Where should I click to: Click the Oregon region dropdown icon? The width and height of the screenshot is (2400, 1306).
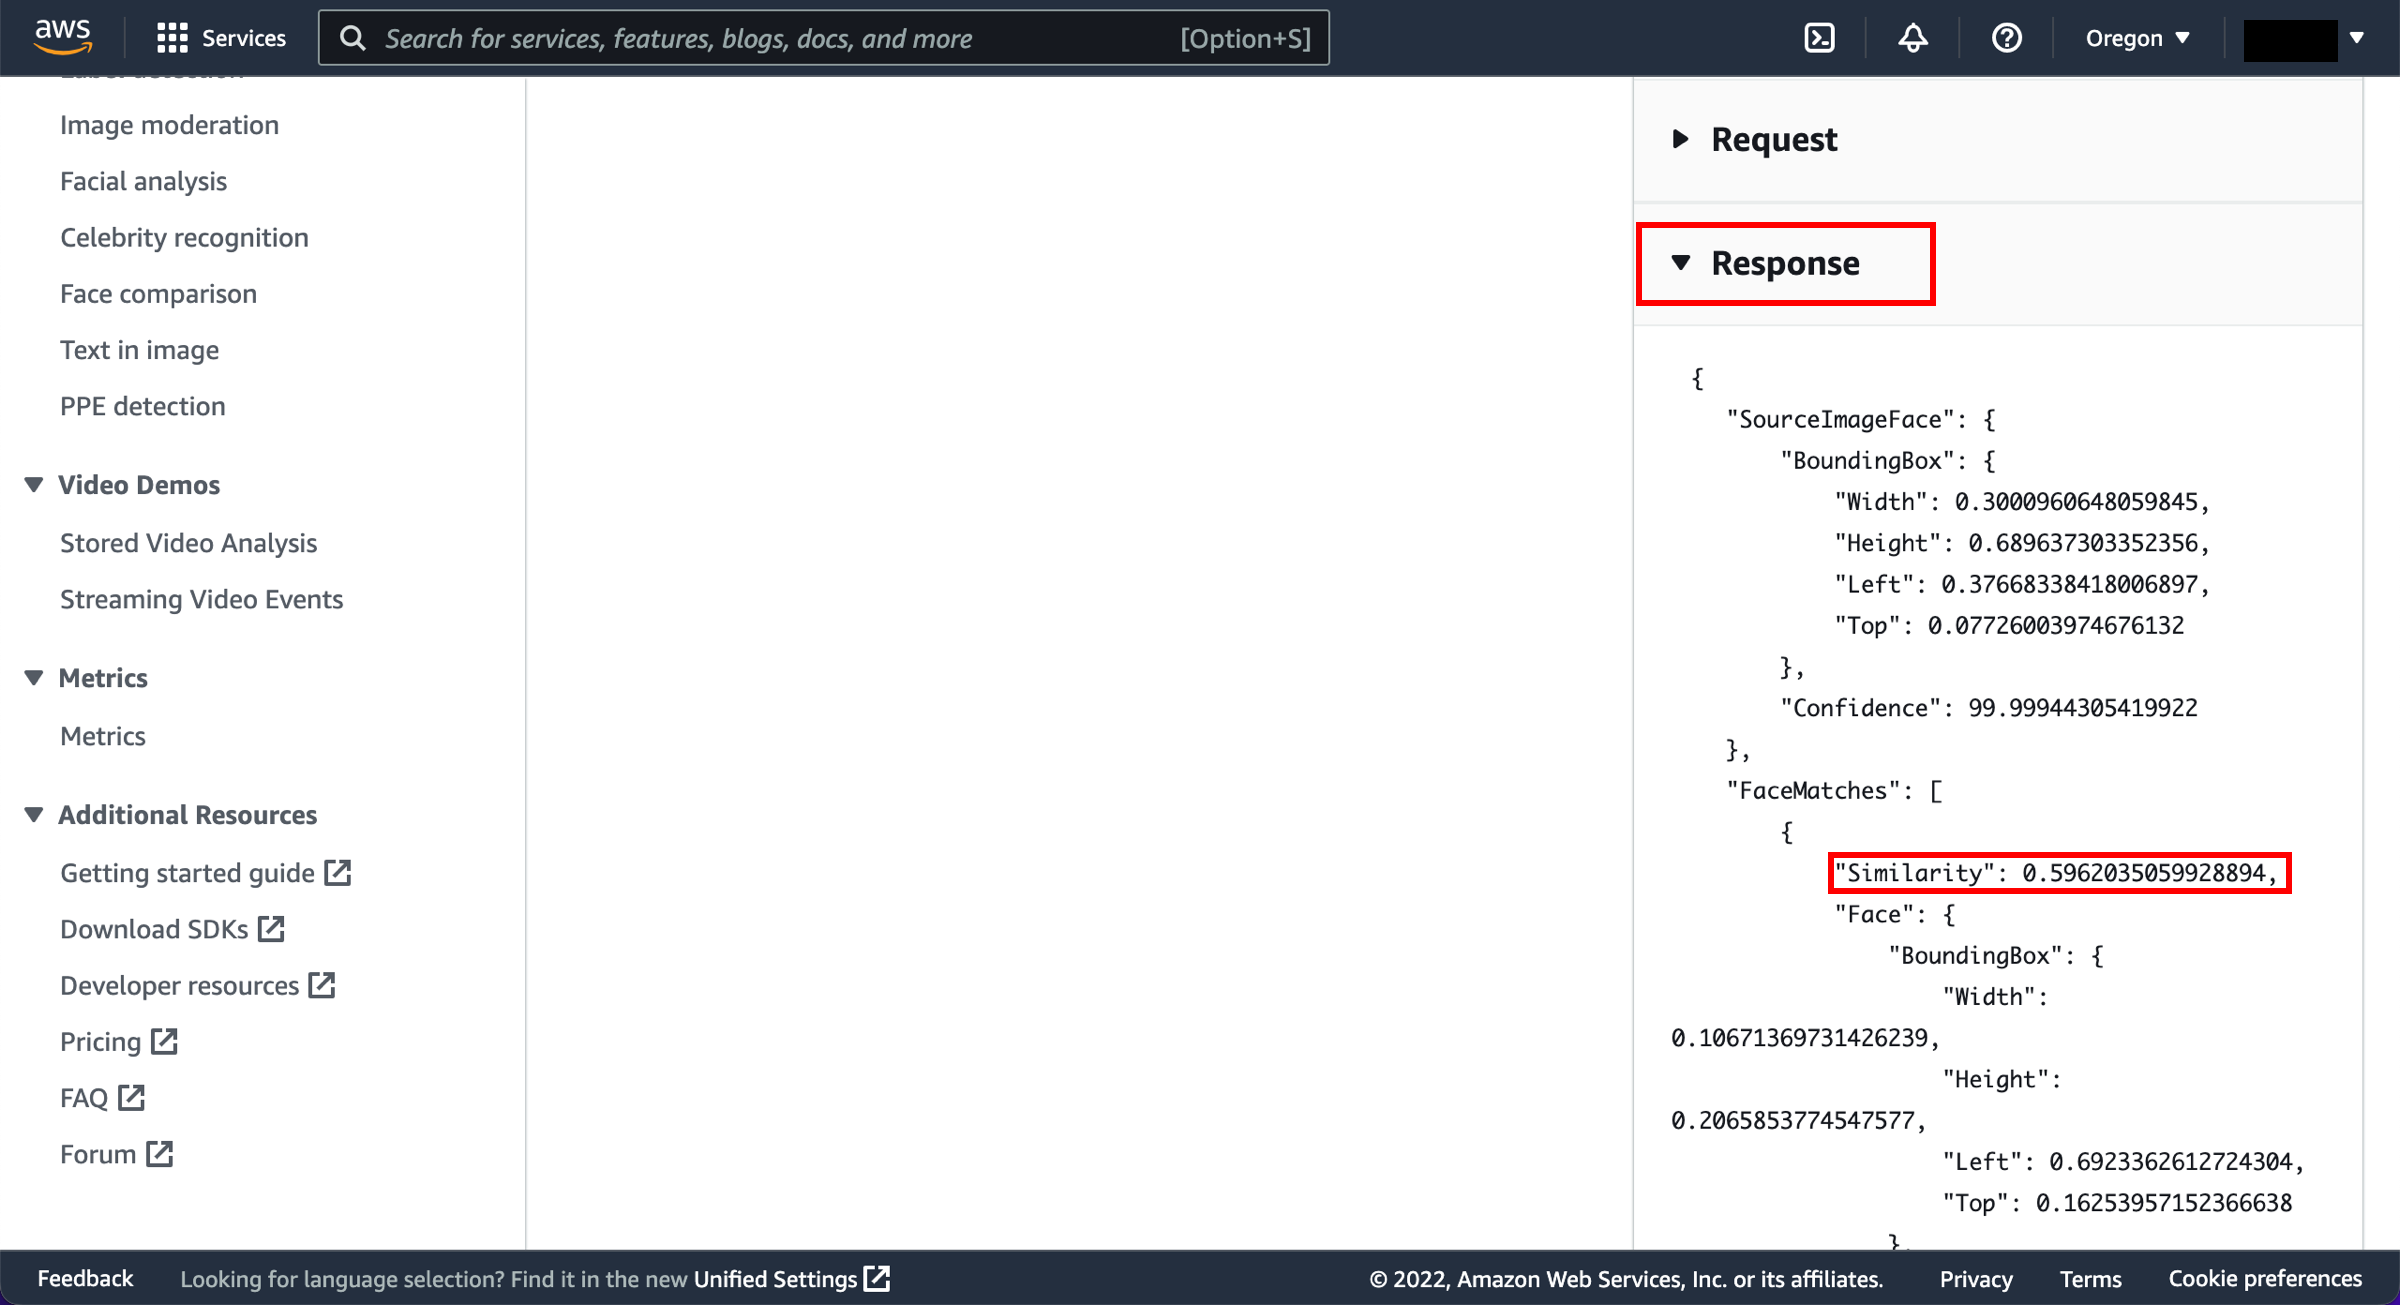[2191, 37]
